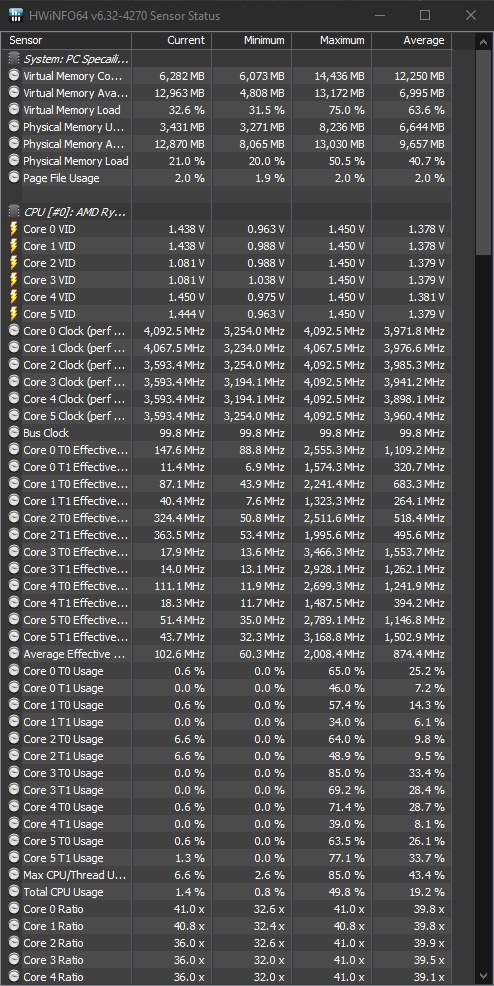Viewport: 494px width, 986px height.
Task: Select the Physical Memory Available row
Action: [228, 144]
